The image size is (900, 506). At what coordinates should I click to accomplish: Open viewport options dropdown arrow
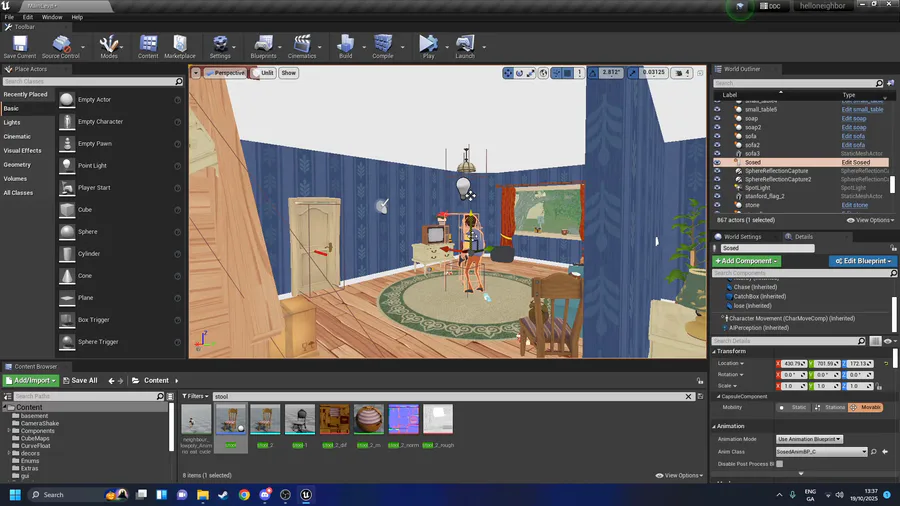click(196, 73)
